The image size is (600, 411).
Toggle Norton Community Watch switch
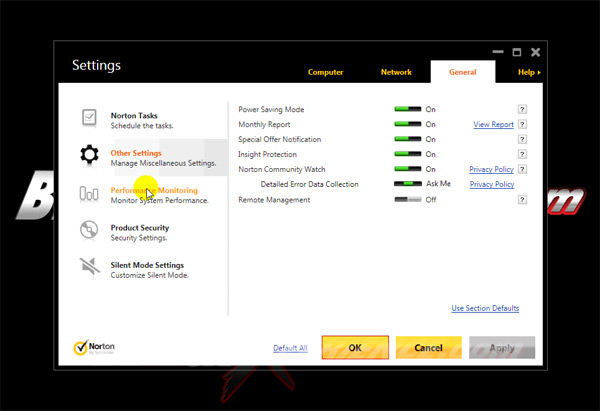(x=408, y=169)
